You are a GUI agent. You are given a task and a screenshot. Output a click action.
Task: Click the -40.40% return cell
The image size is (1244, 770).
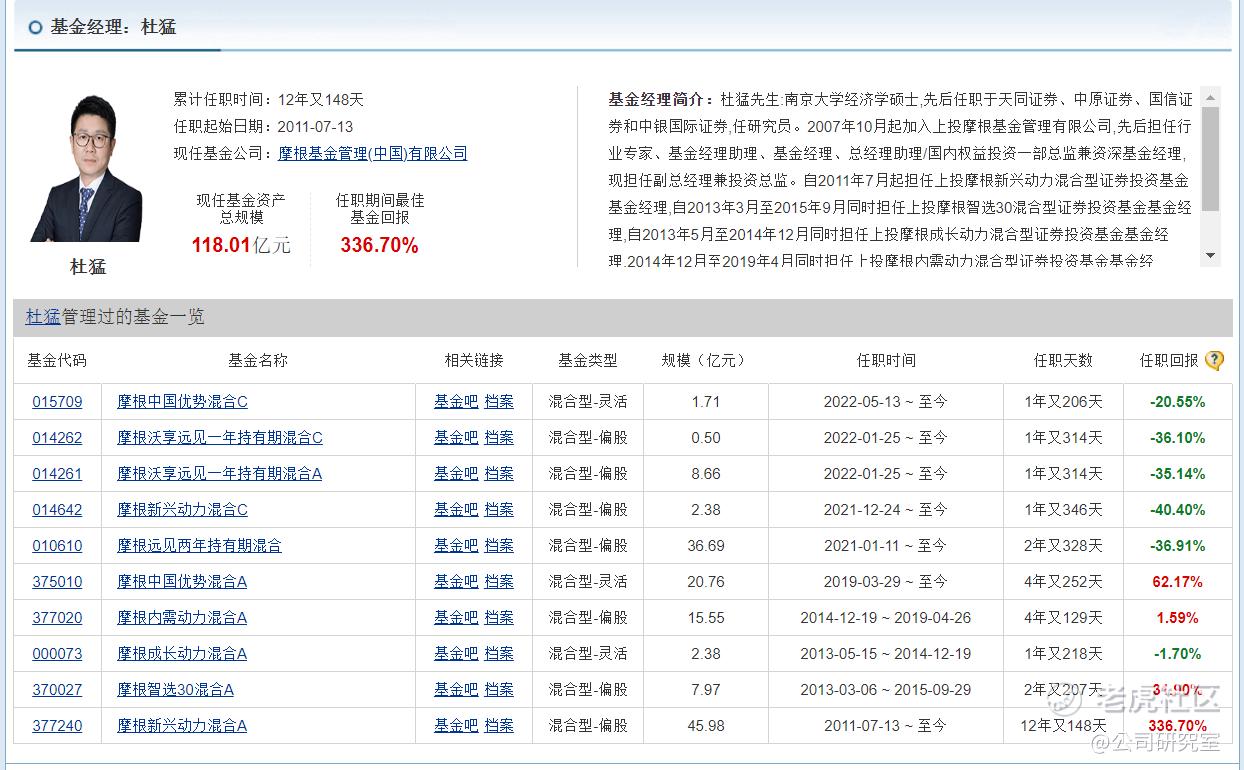[1179, 510]
